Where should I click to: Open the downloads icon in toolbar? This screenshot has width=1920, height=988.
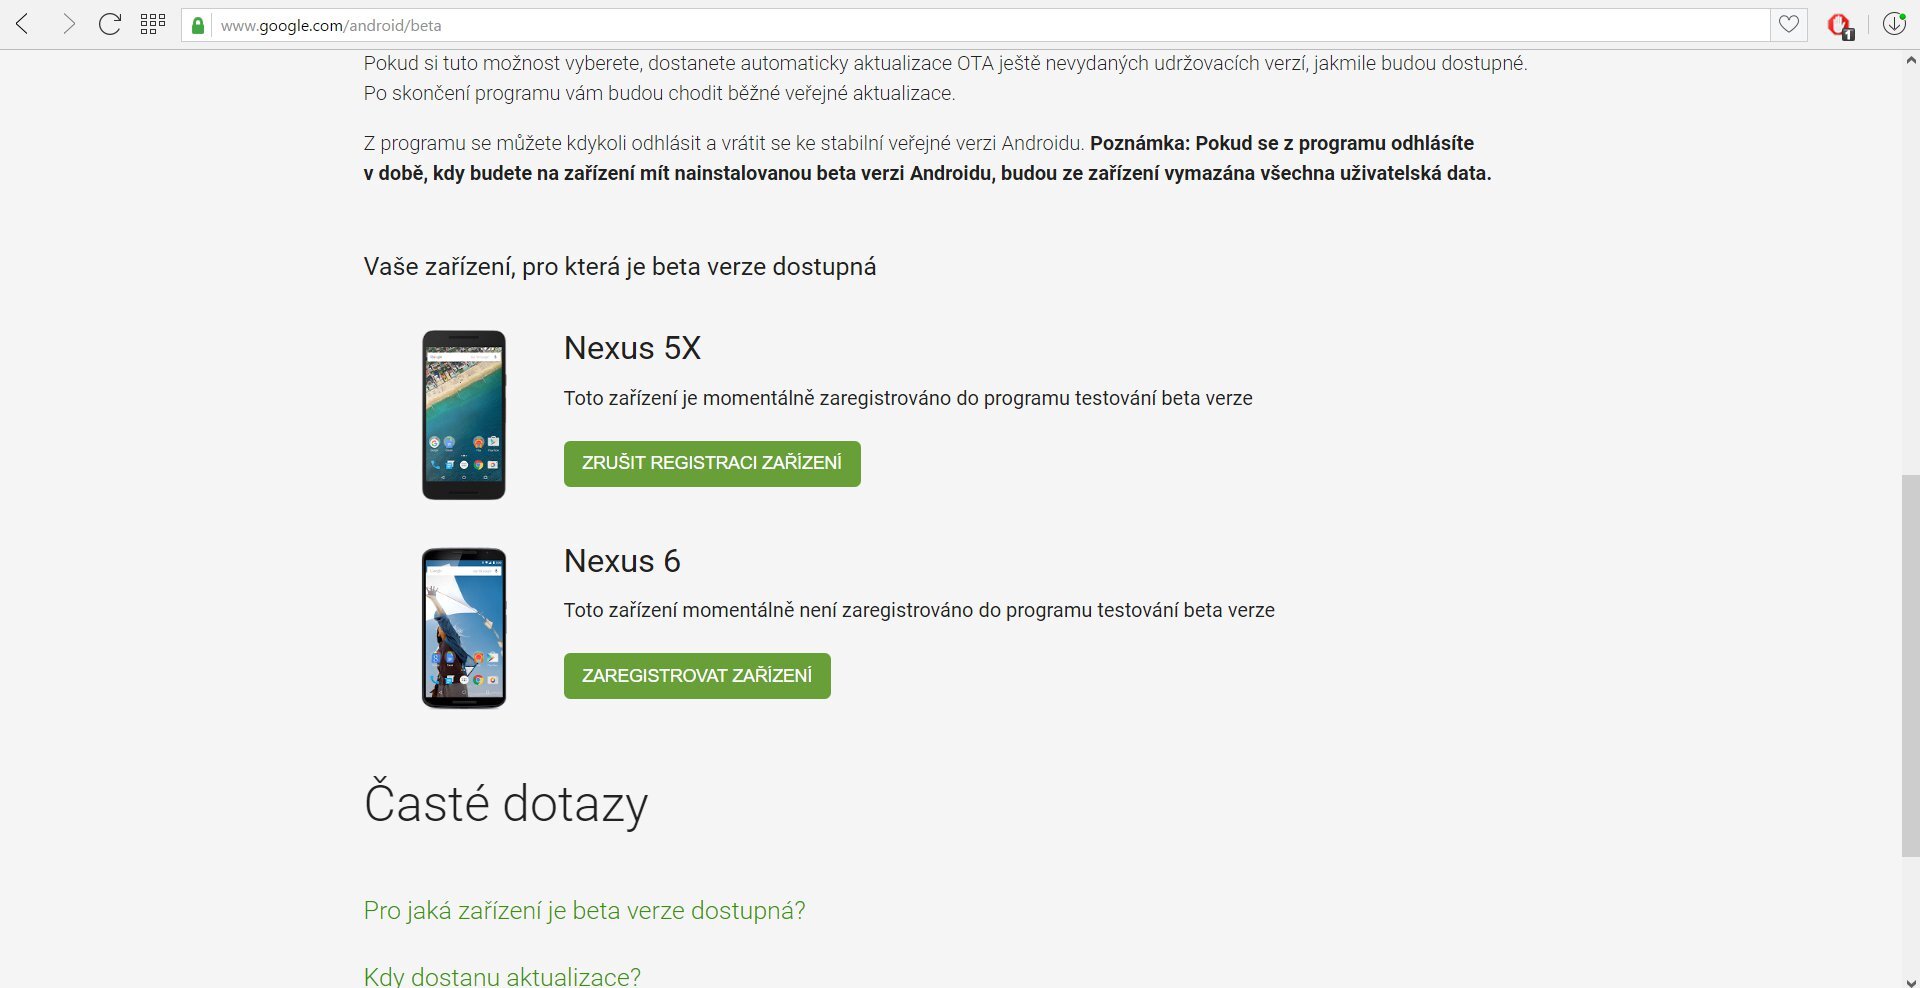[1894, 25]
